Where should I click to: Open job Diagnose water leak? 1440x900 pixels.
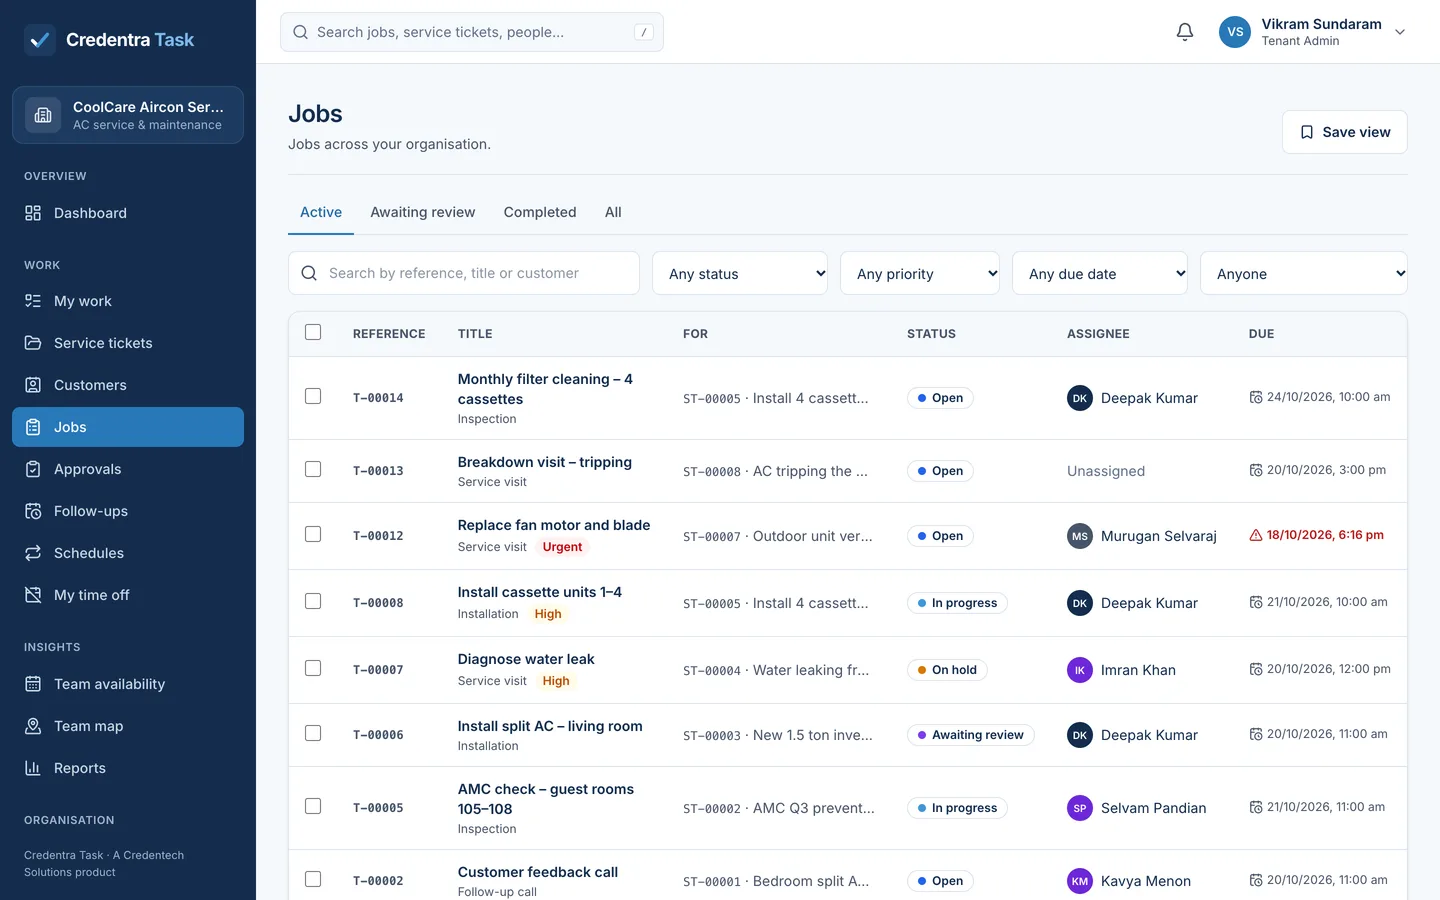click(526, 659)
